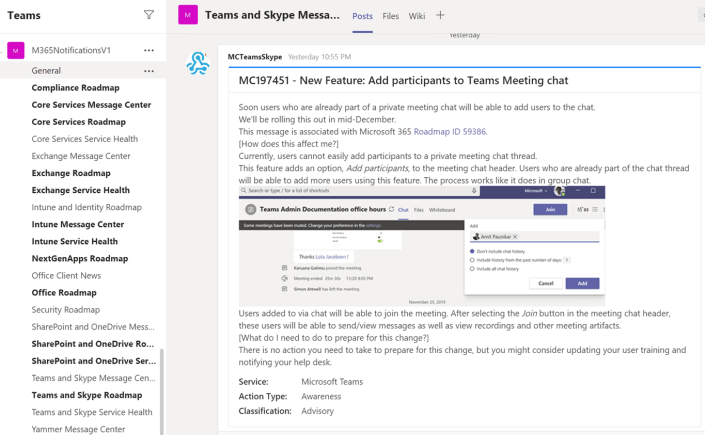Add a new tab with plus icon

[x=440, y=16]
